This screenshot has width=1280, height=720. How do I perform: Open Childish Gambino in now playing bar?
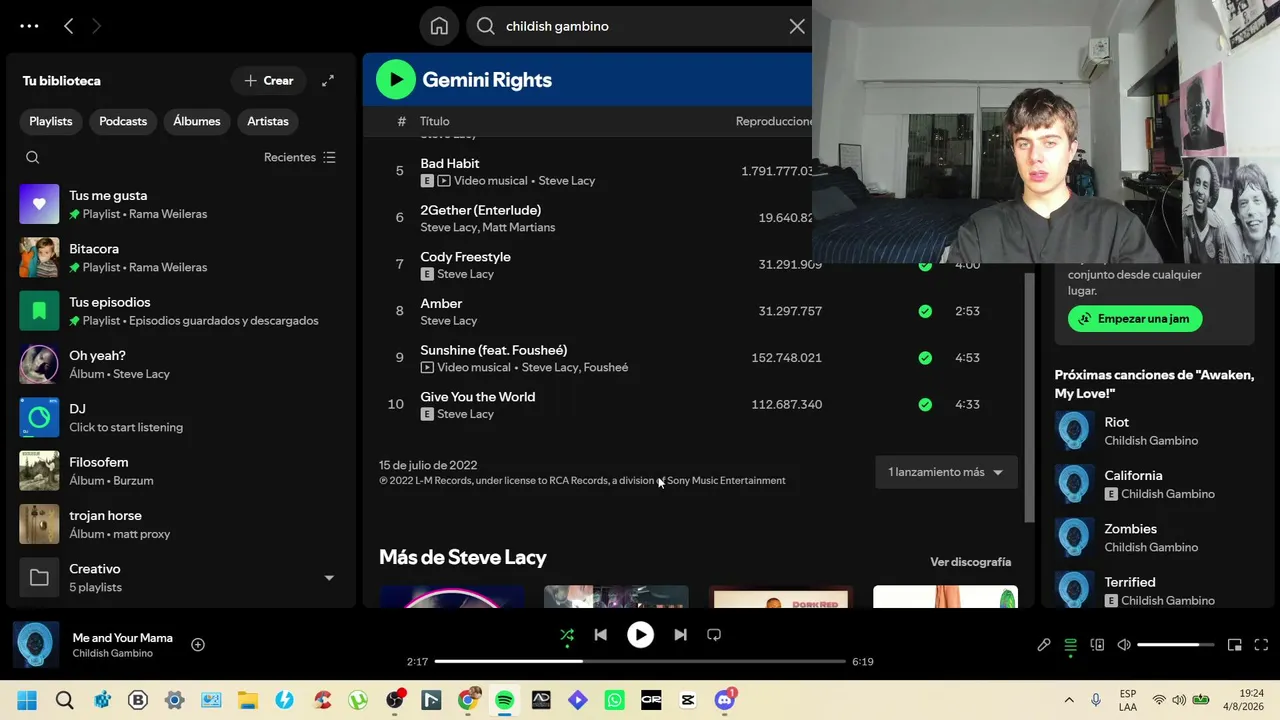click(113, 654)
